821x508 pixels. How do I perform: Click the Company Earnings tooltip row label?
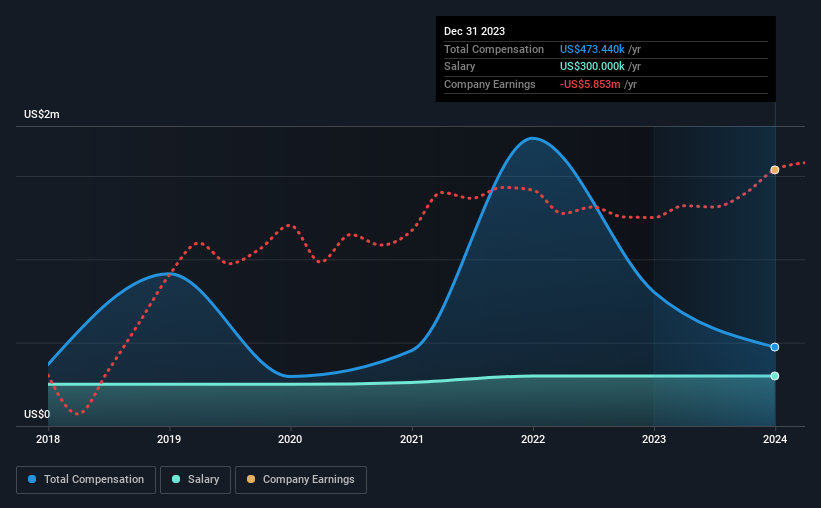[490, 84]
